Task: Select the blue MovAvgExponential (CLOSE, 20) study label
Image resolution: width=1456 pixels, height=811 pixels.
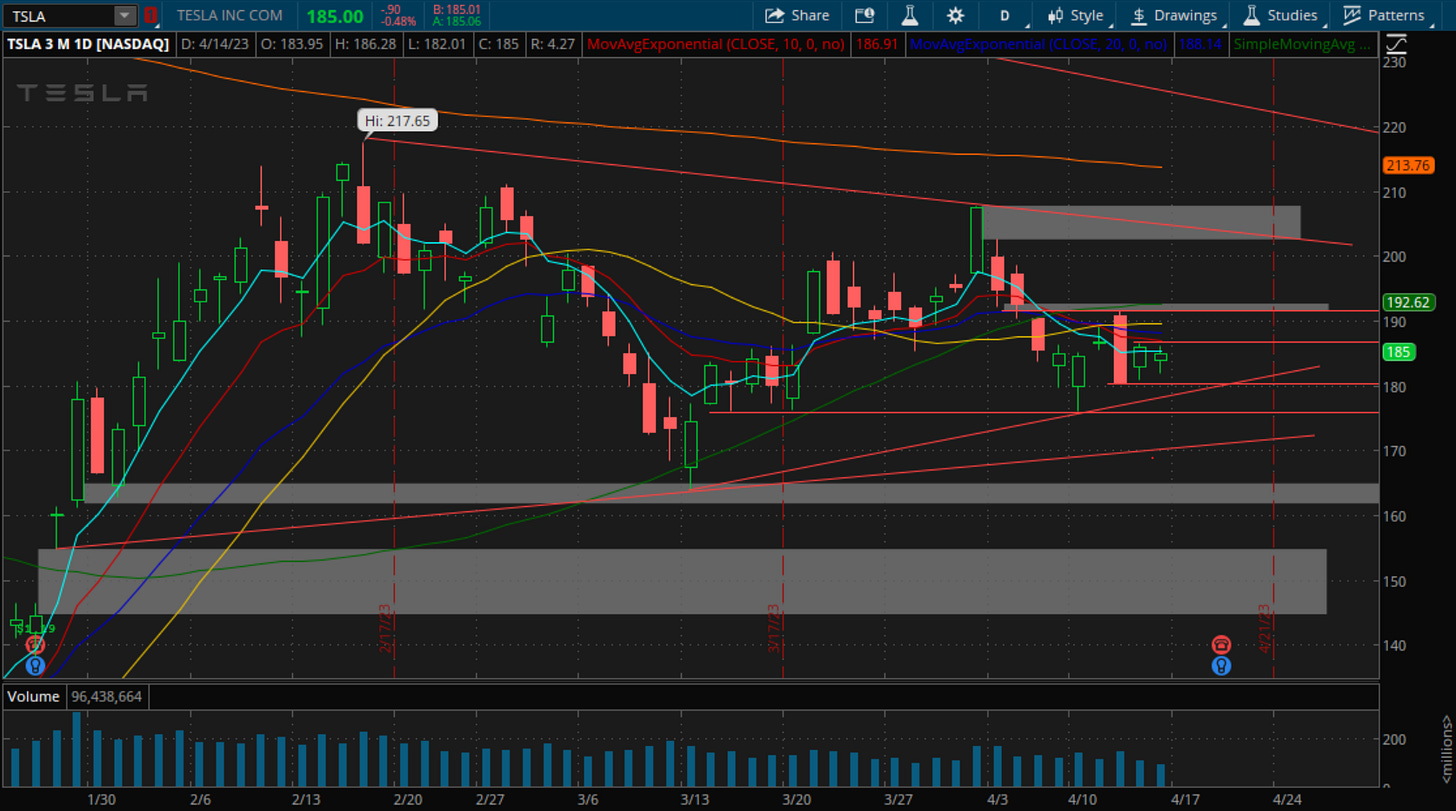Action: click(1039, 44)
